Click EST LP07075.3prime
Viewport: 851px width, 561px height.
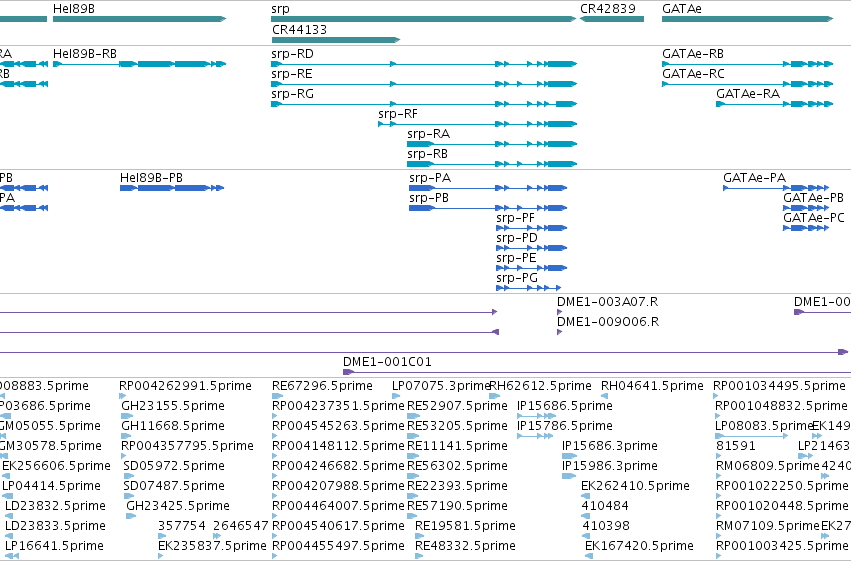pos(441,386)
